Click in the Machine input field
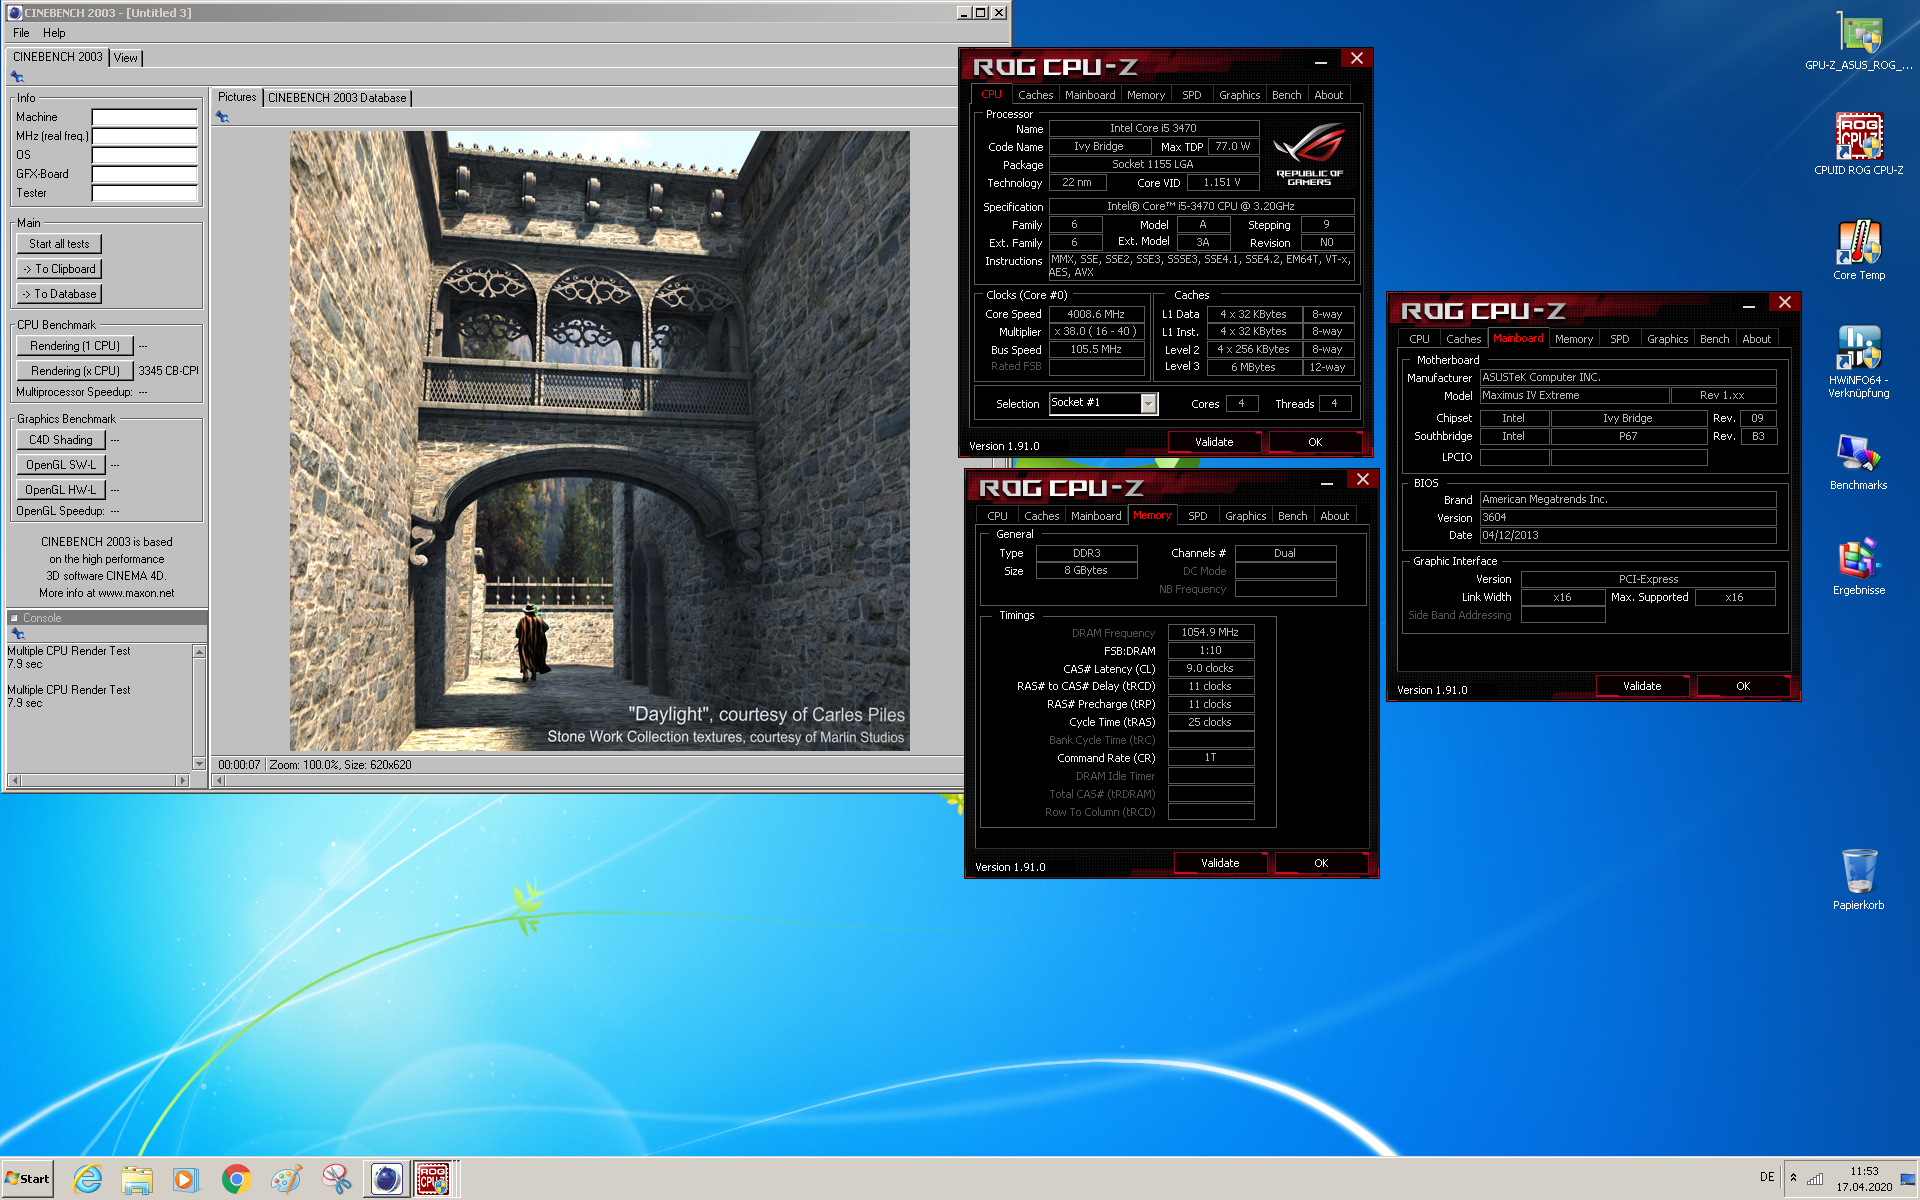This screenshot has width=1920, height=1200. click(x=145, y=117)
